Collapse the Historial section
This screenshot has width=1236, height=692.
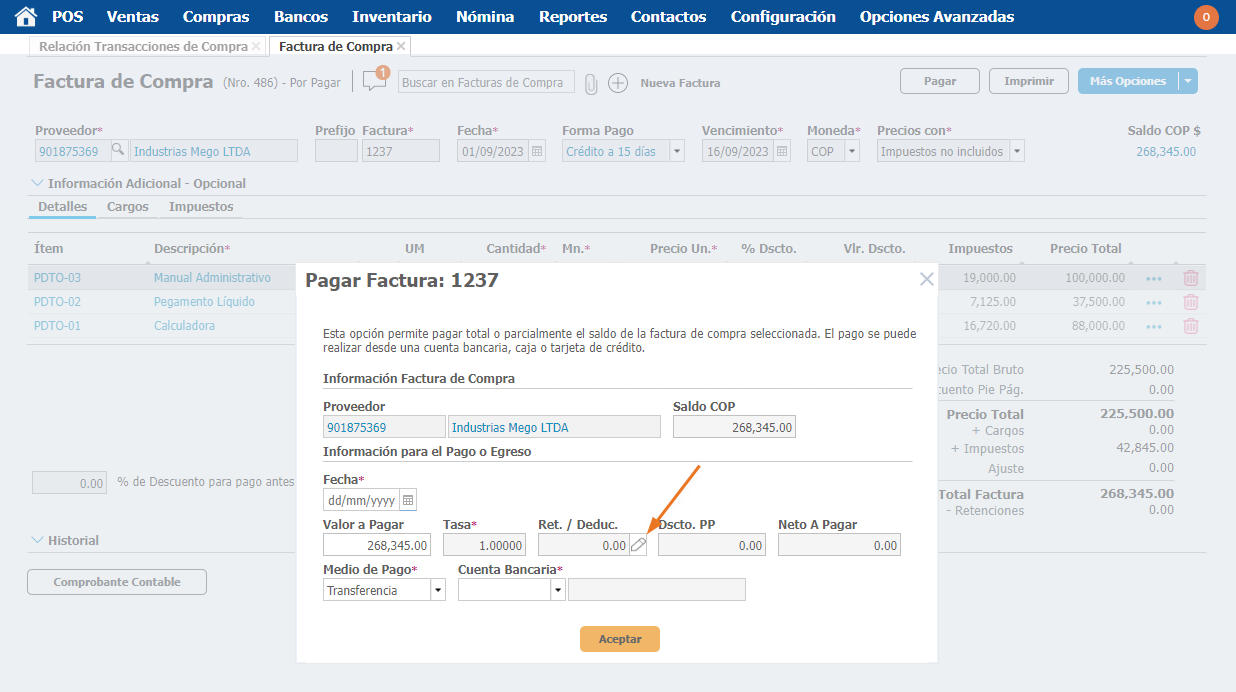[x=38, y=540]
